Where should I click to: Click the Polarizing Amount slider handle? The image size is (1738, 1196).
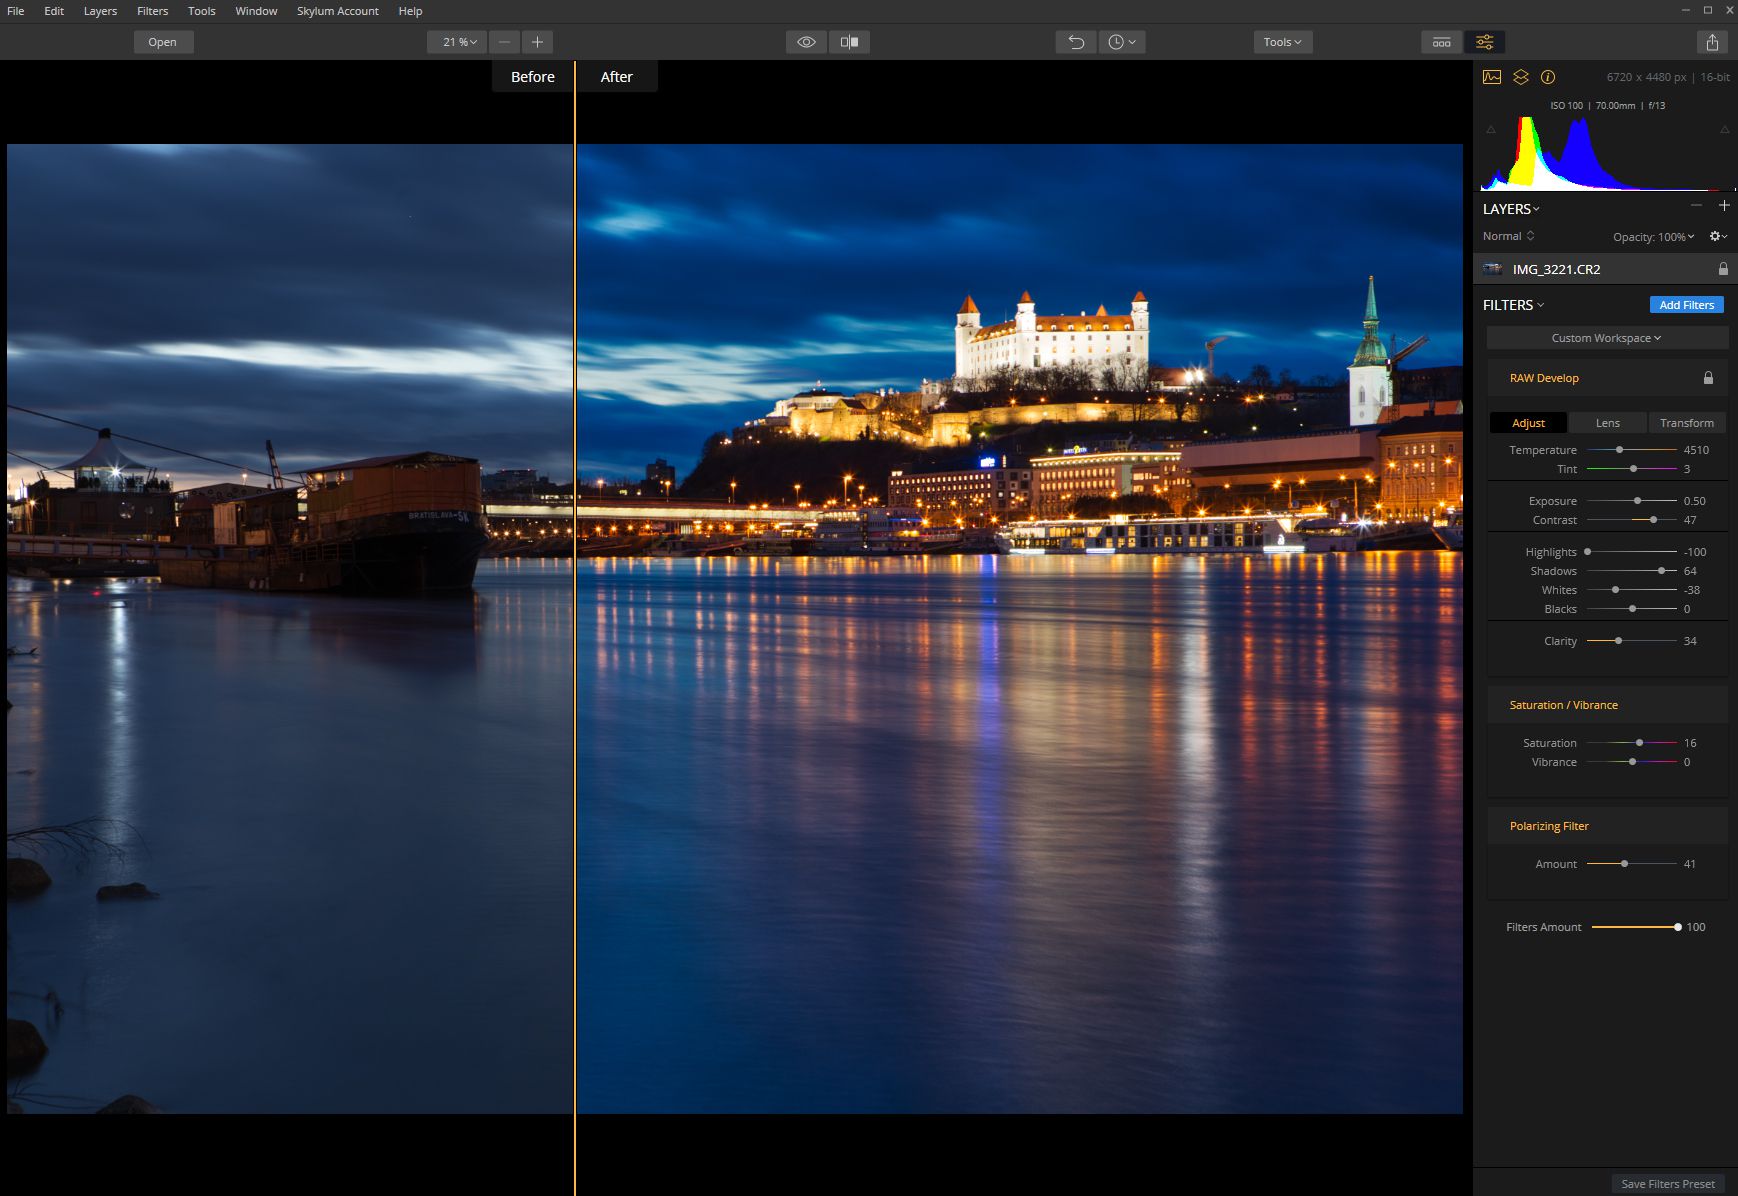[x=1624, y=864]
